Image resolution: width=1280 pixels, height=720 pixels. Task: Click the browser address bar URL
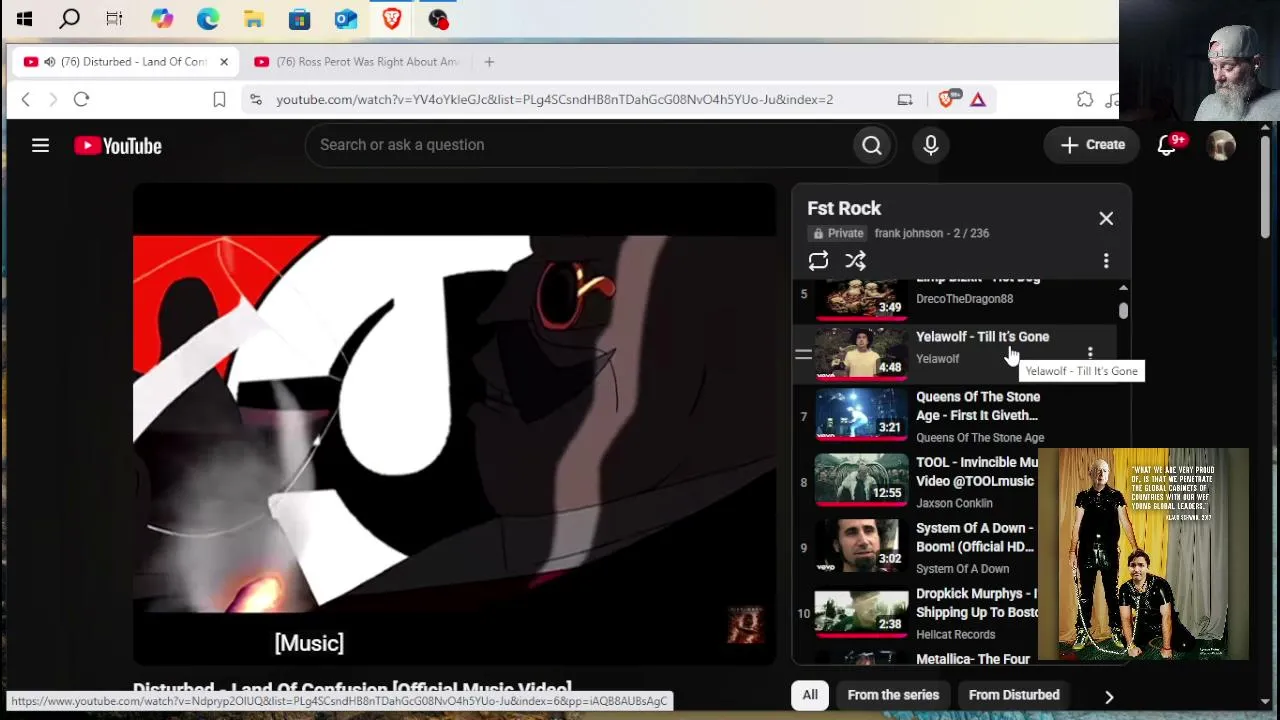[554, 99]
